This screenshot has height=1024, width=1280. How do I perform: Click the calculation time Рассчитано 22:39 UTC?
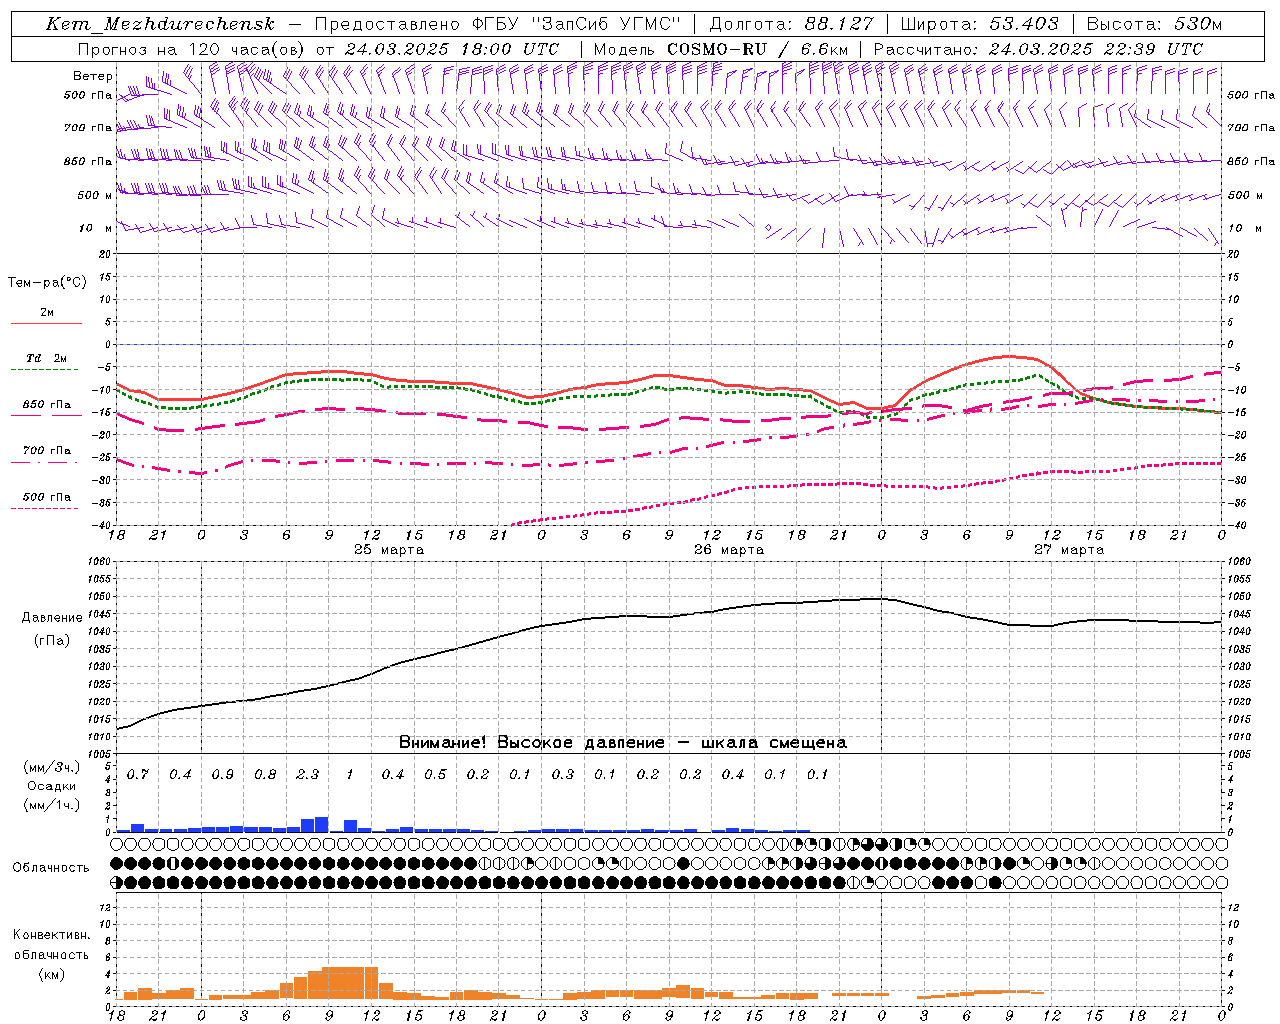[x=1038, y=48]
